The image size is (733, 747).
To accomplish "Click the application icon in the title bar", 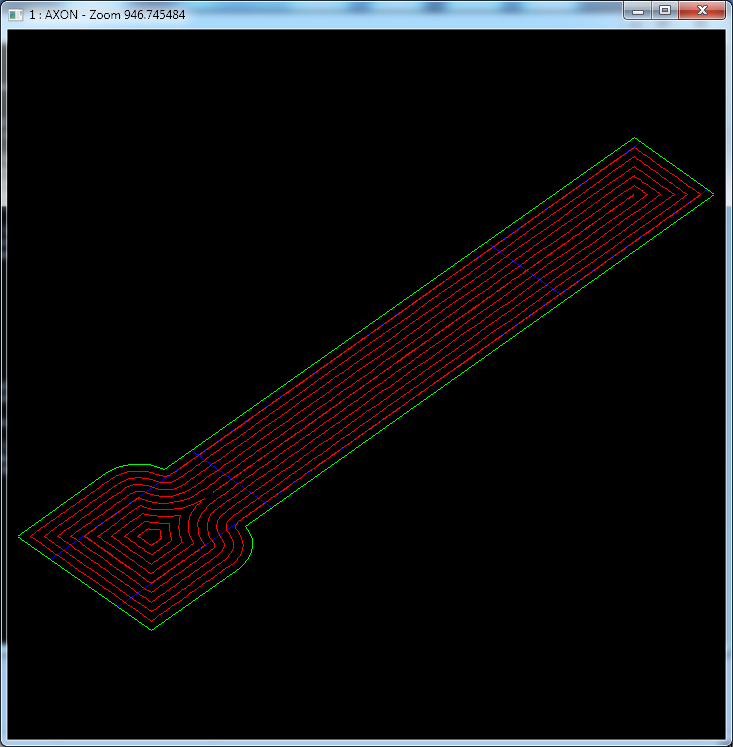I will point(14,15).
